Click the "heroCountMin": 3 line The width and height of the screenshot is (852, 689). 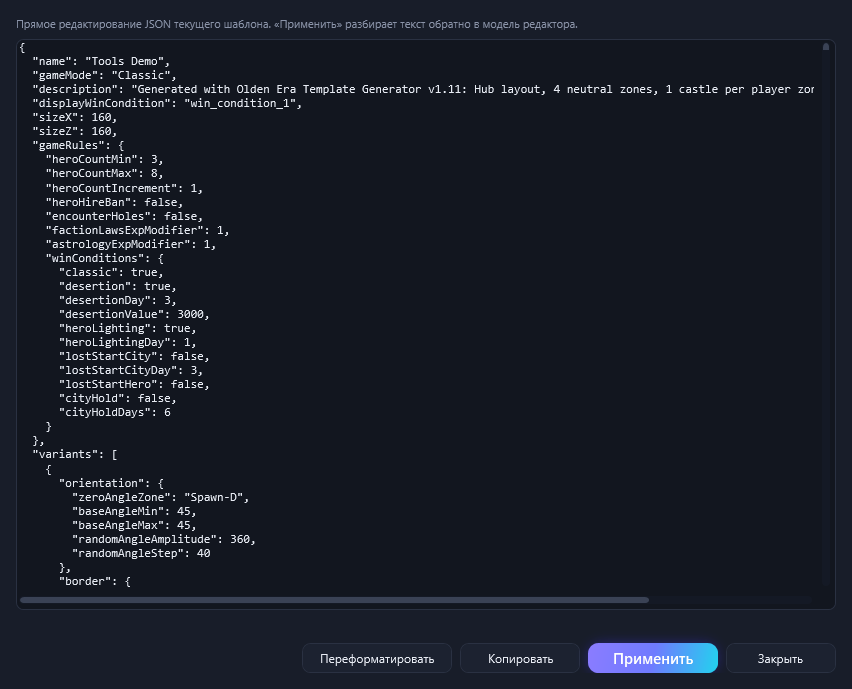point(104,159)
